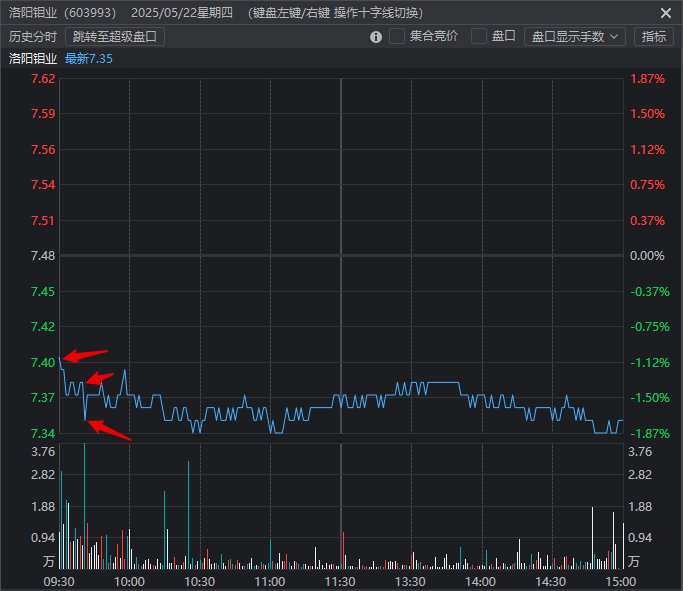Select the 历史分时 tab label
Screen dimensions: 683x591
click(33, 37)
